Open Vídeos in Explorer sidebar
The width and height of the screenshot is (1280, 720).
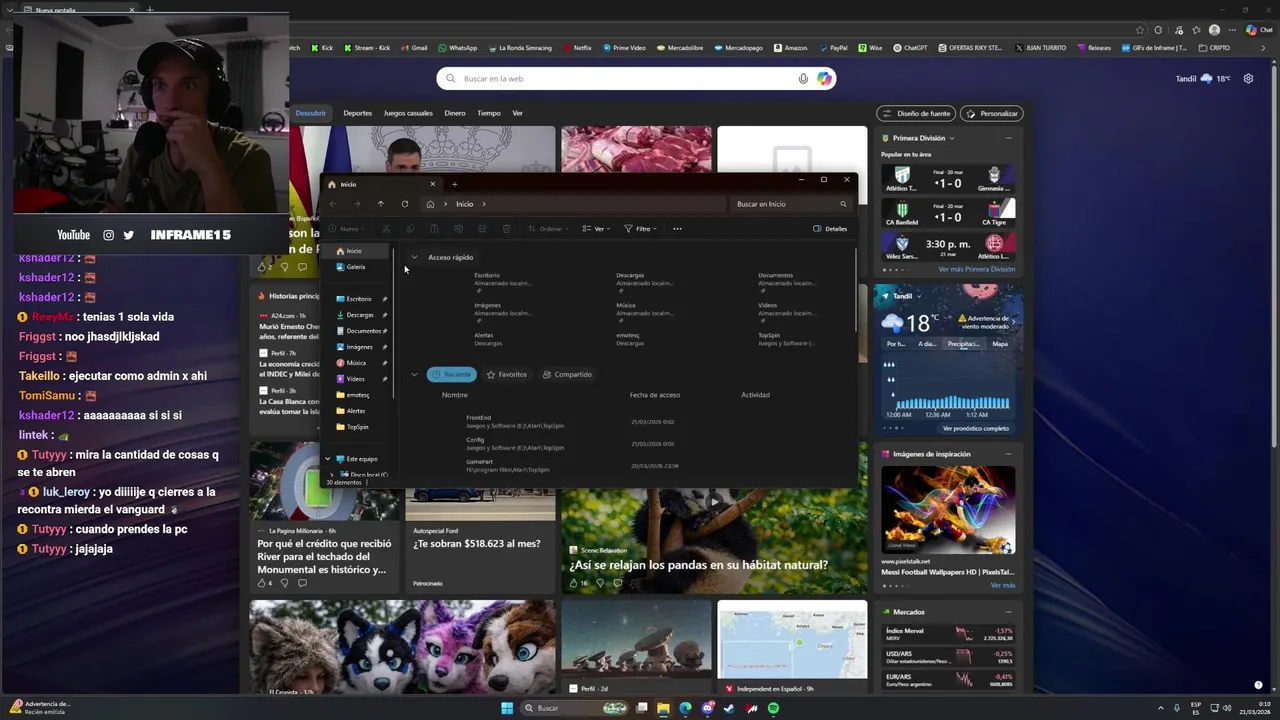point(355,379)
